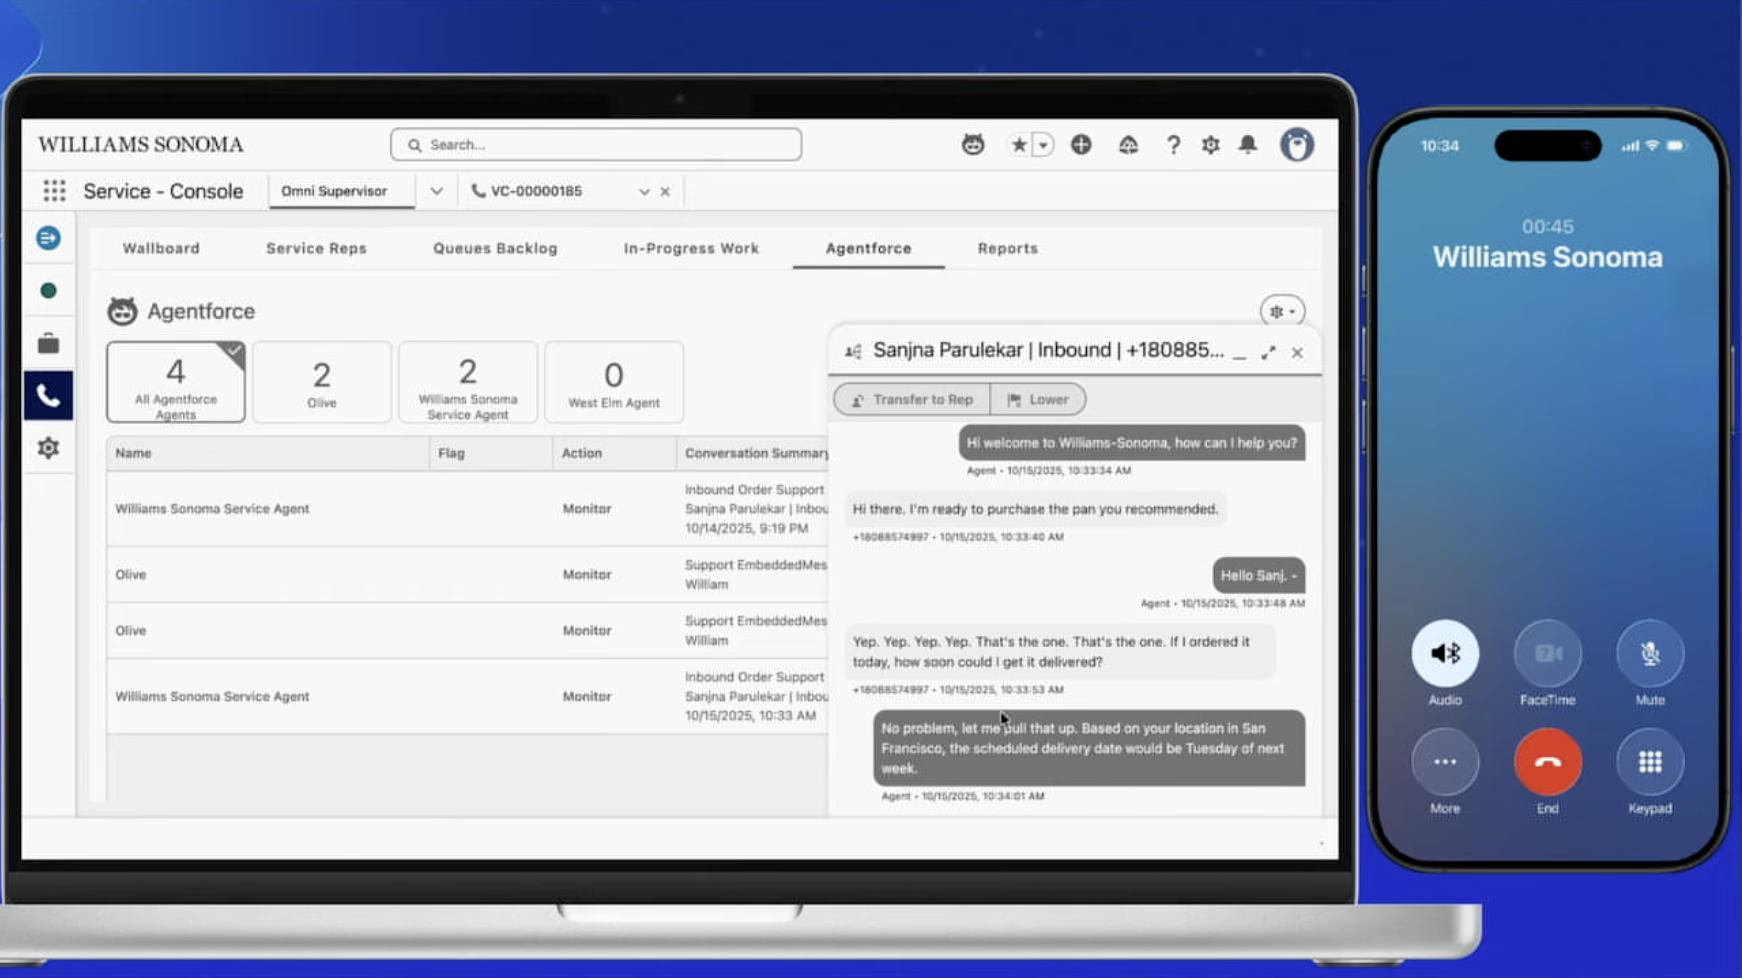Viewport: 1742px width, 978px height.
Task: Toggle speaker Audio on the phone
Action: pos(1444,654)
